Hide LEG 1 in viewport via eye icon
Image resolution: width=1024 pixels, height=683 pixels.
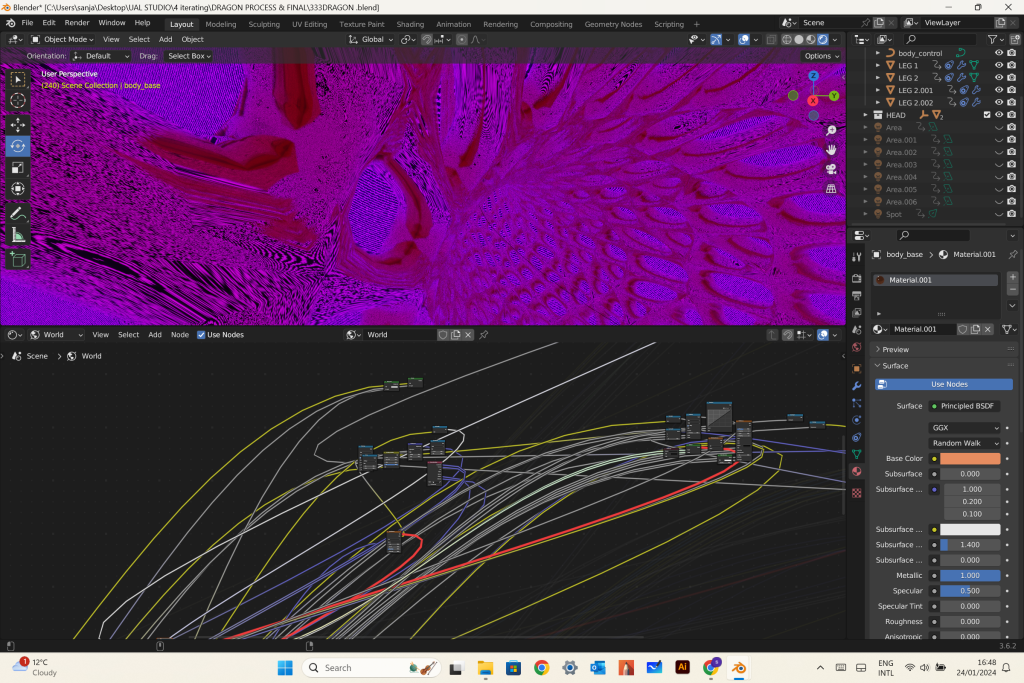(999, 65)
